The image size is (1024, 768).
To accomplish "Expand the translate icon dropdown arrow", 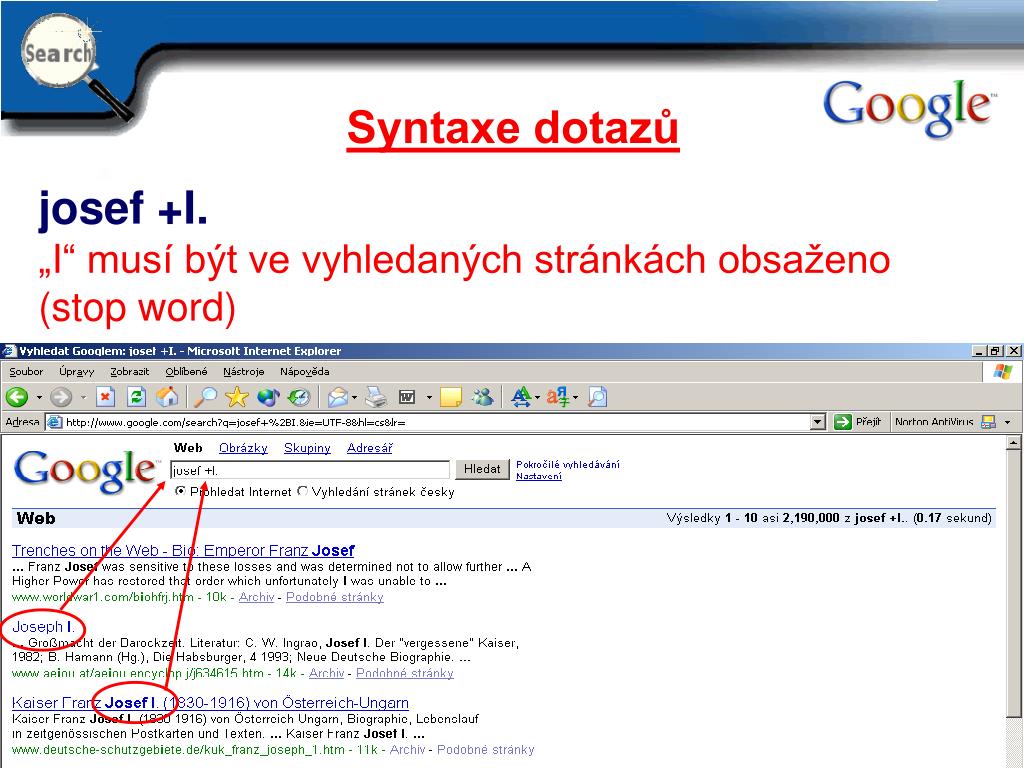I will pos(575,397).
